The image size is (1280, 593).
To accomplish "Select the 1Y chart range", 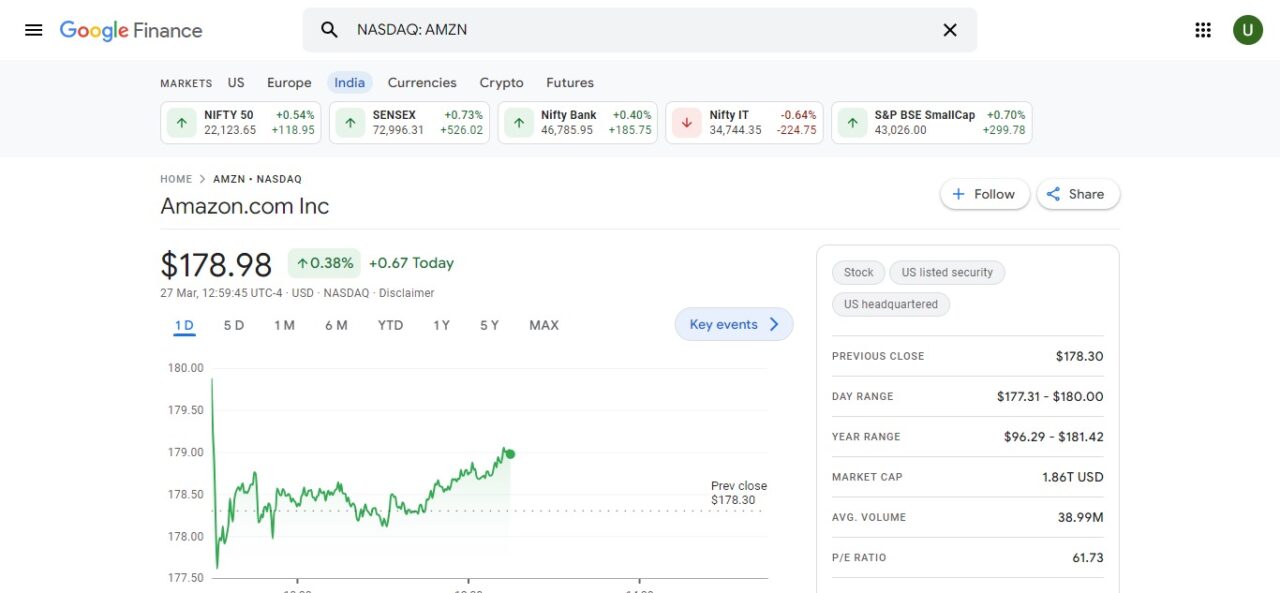I will [x=441, y=325].
